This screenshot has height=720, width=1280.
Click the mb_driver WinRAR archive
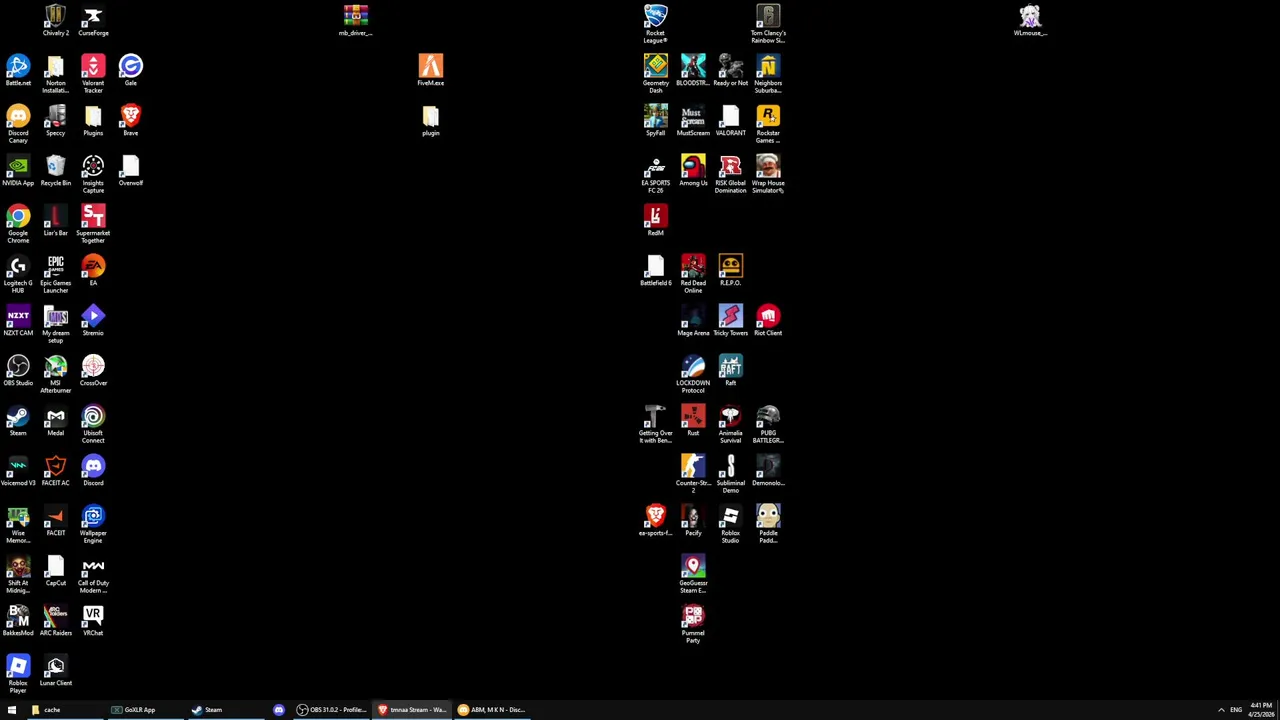[x=355, y=20]
